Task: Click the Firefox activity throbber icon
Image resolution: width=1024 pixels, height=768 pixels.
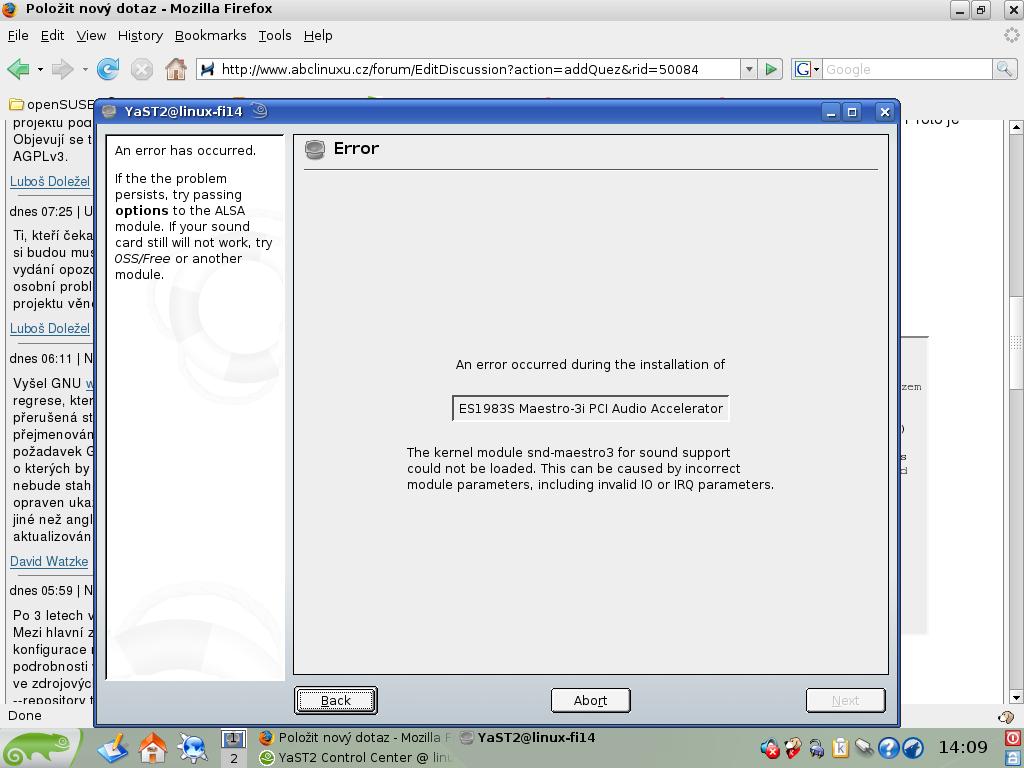Action: [1011, 35]
